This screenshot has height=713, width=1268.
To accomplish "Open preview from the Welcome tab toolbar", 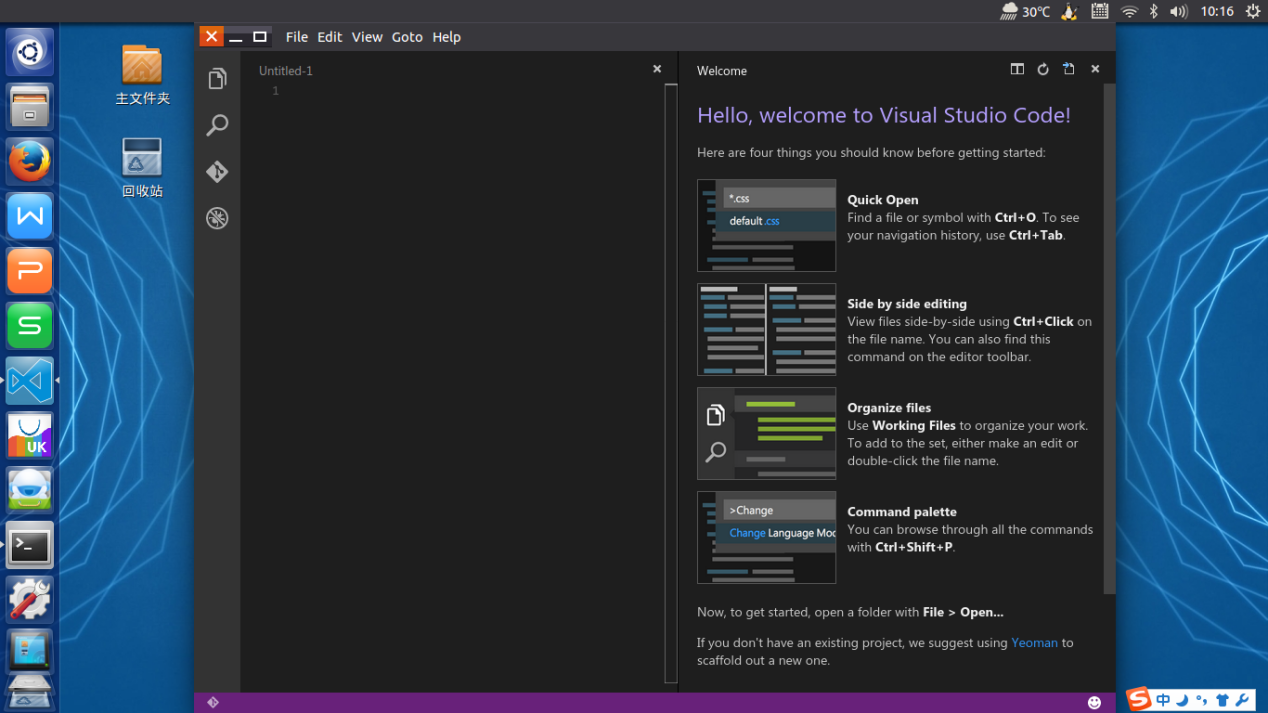I will (1068, 69).
